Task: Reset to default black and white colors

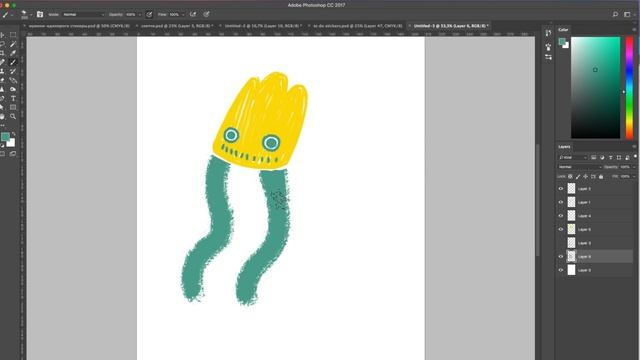Action: coord(2,145)
